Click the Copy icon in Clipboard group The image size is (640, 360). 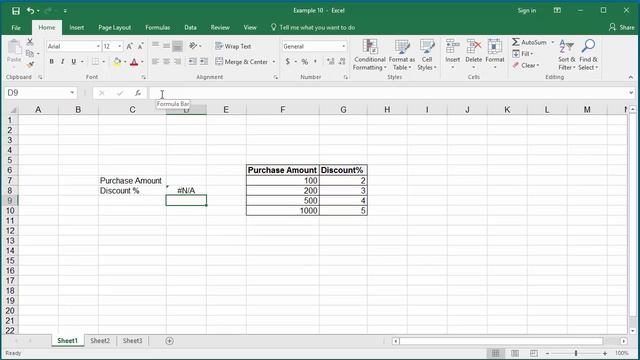[30, 53]
